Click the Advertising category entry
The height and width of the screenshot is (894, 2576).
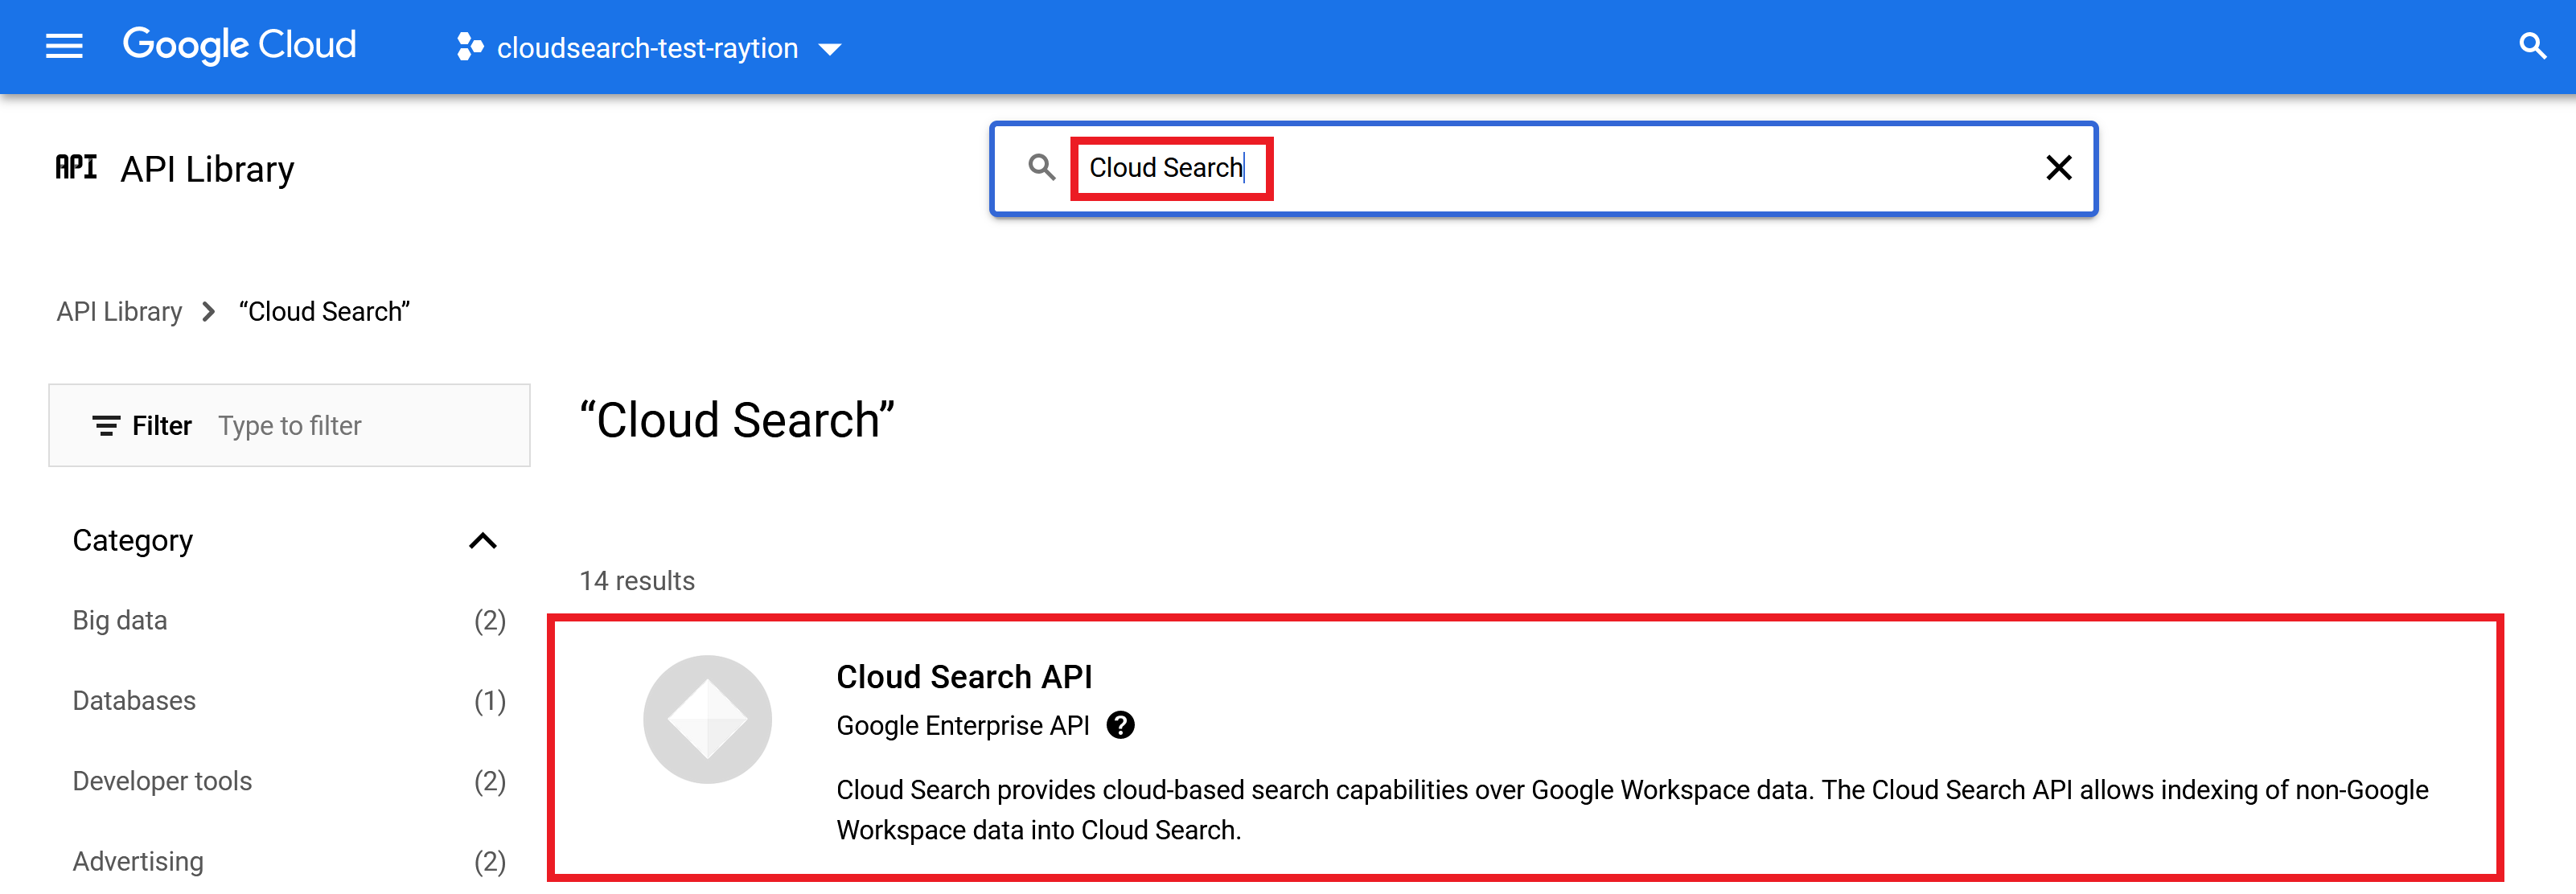point(137,860)
